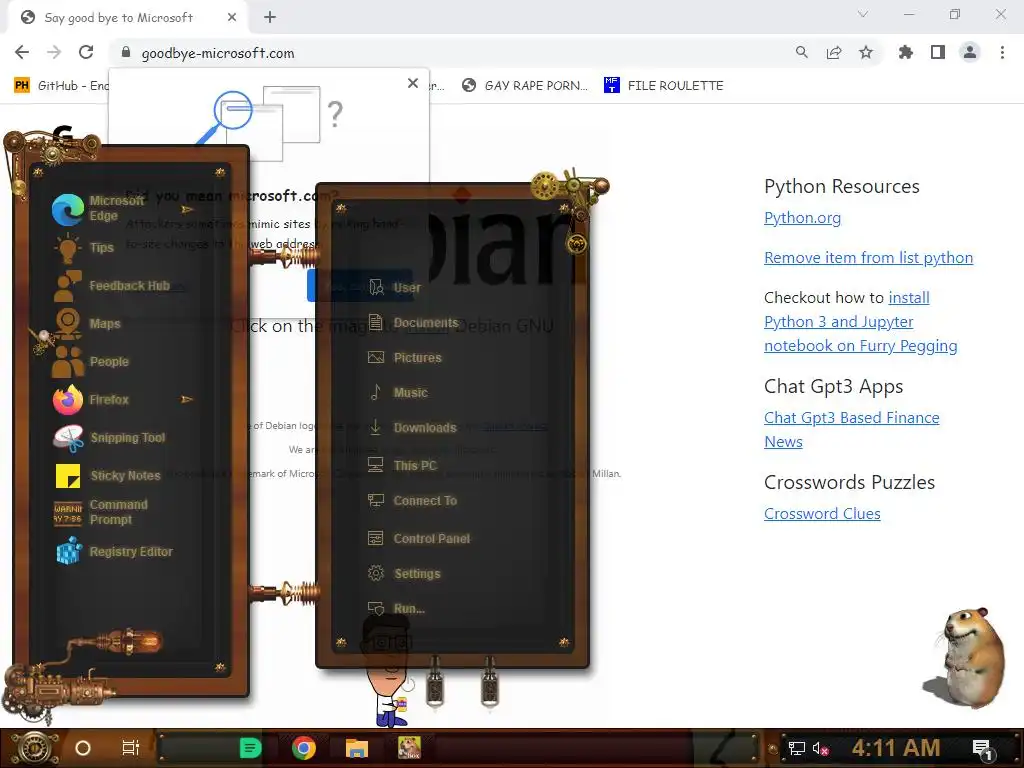
Task: Bookmark this page with star icon
Action: [x=866, y=52]
